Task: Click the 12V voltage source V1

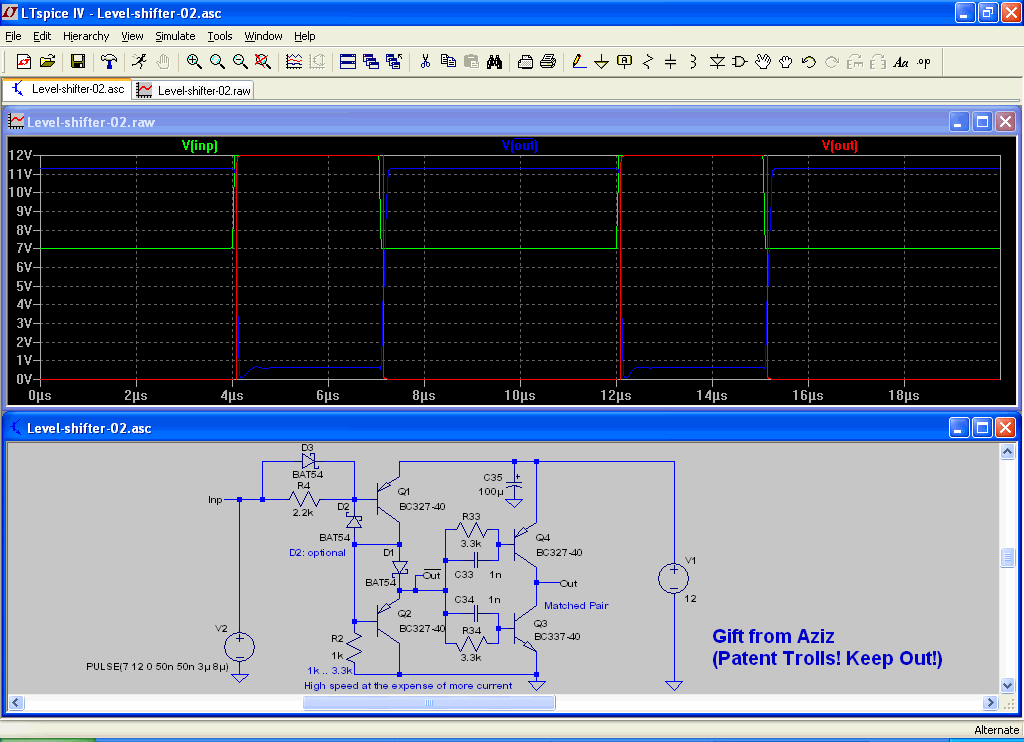Action: tap(673, 577)
